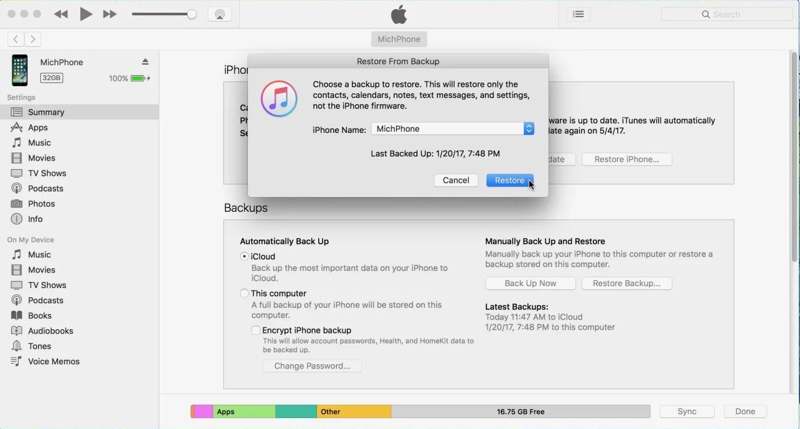The image size is (800, 429).
Task: Open Summary in the Settings sidebar
Action: point(46,112)
